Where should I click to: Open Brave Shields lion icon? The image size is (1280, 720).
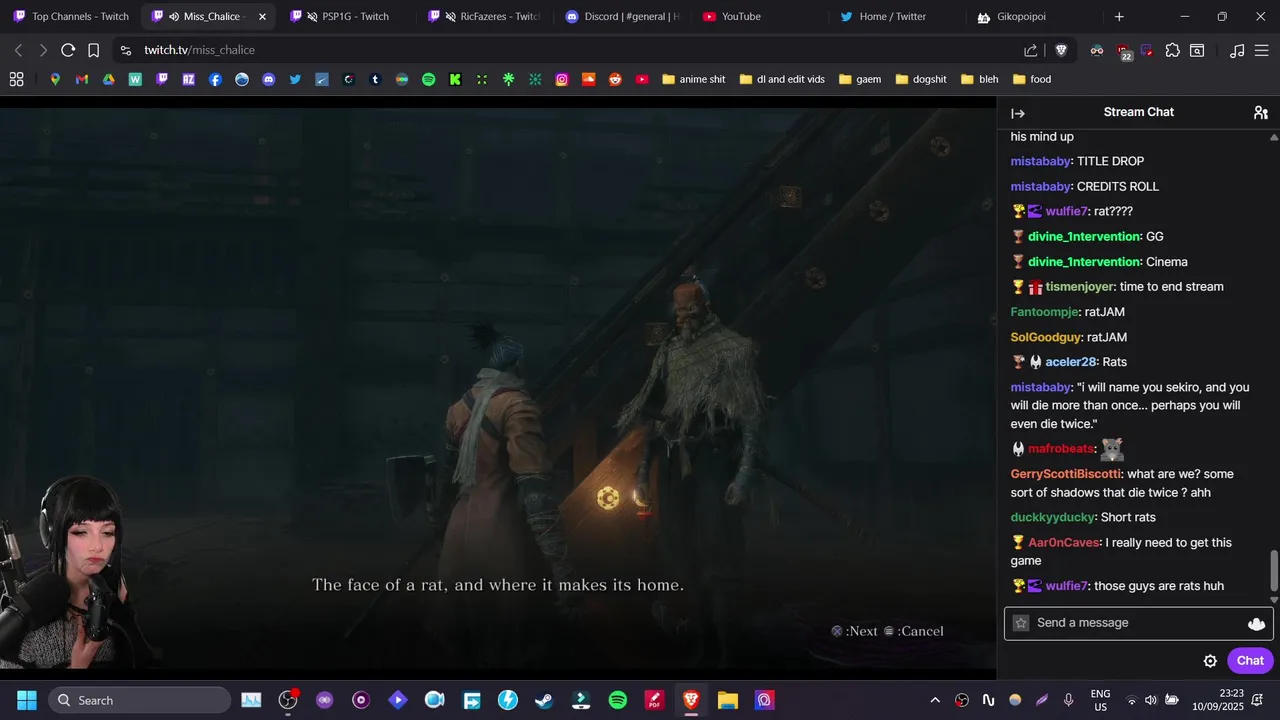[x=1061, y=50]
